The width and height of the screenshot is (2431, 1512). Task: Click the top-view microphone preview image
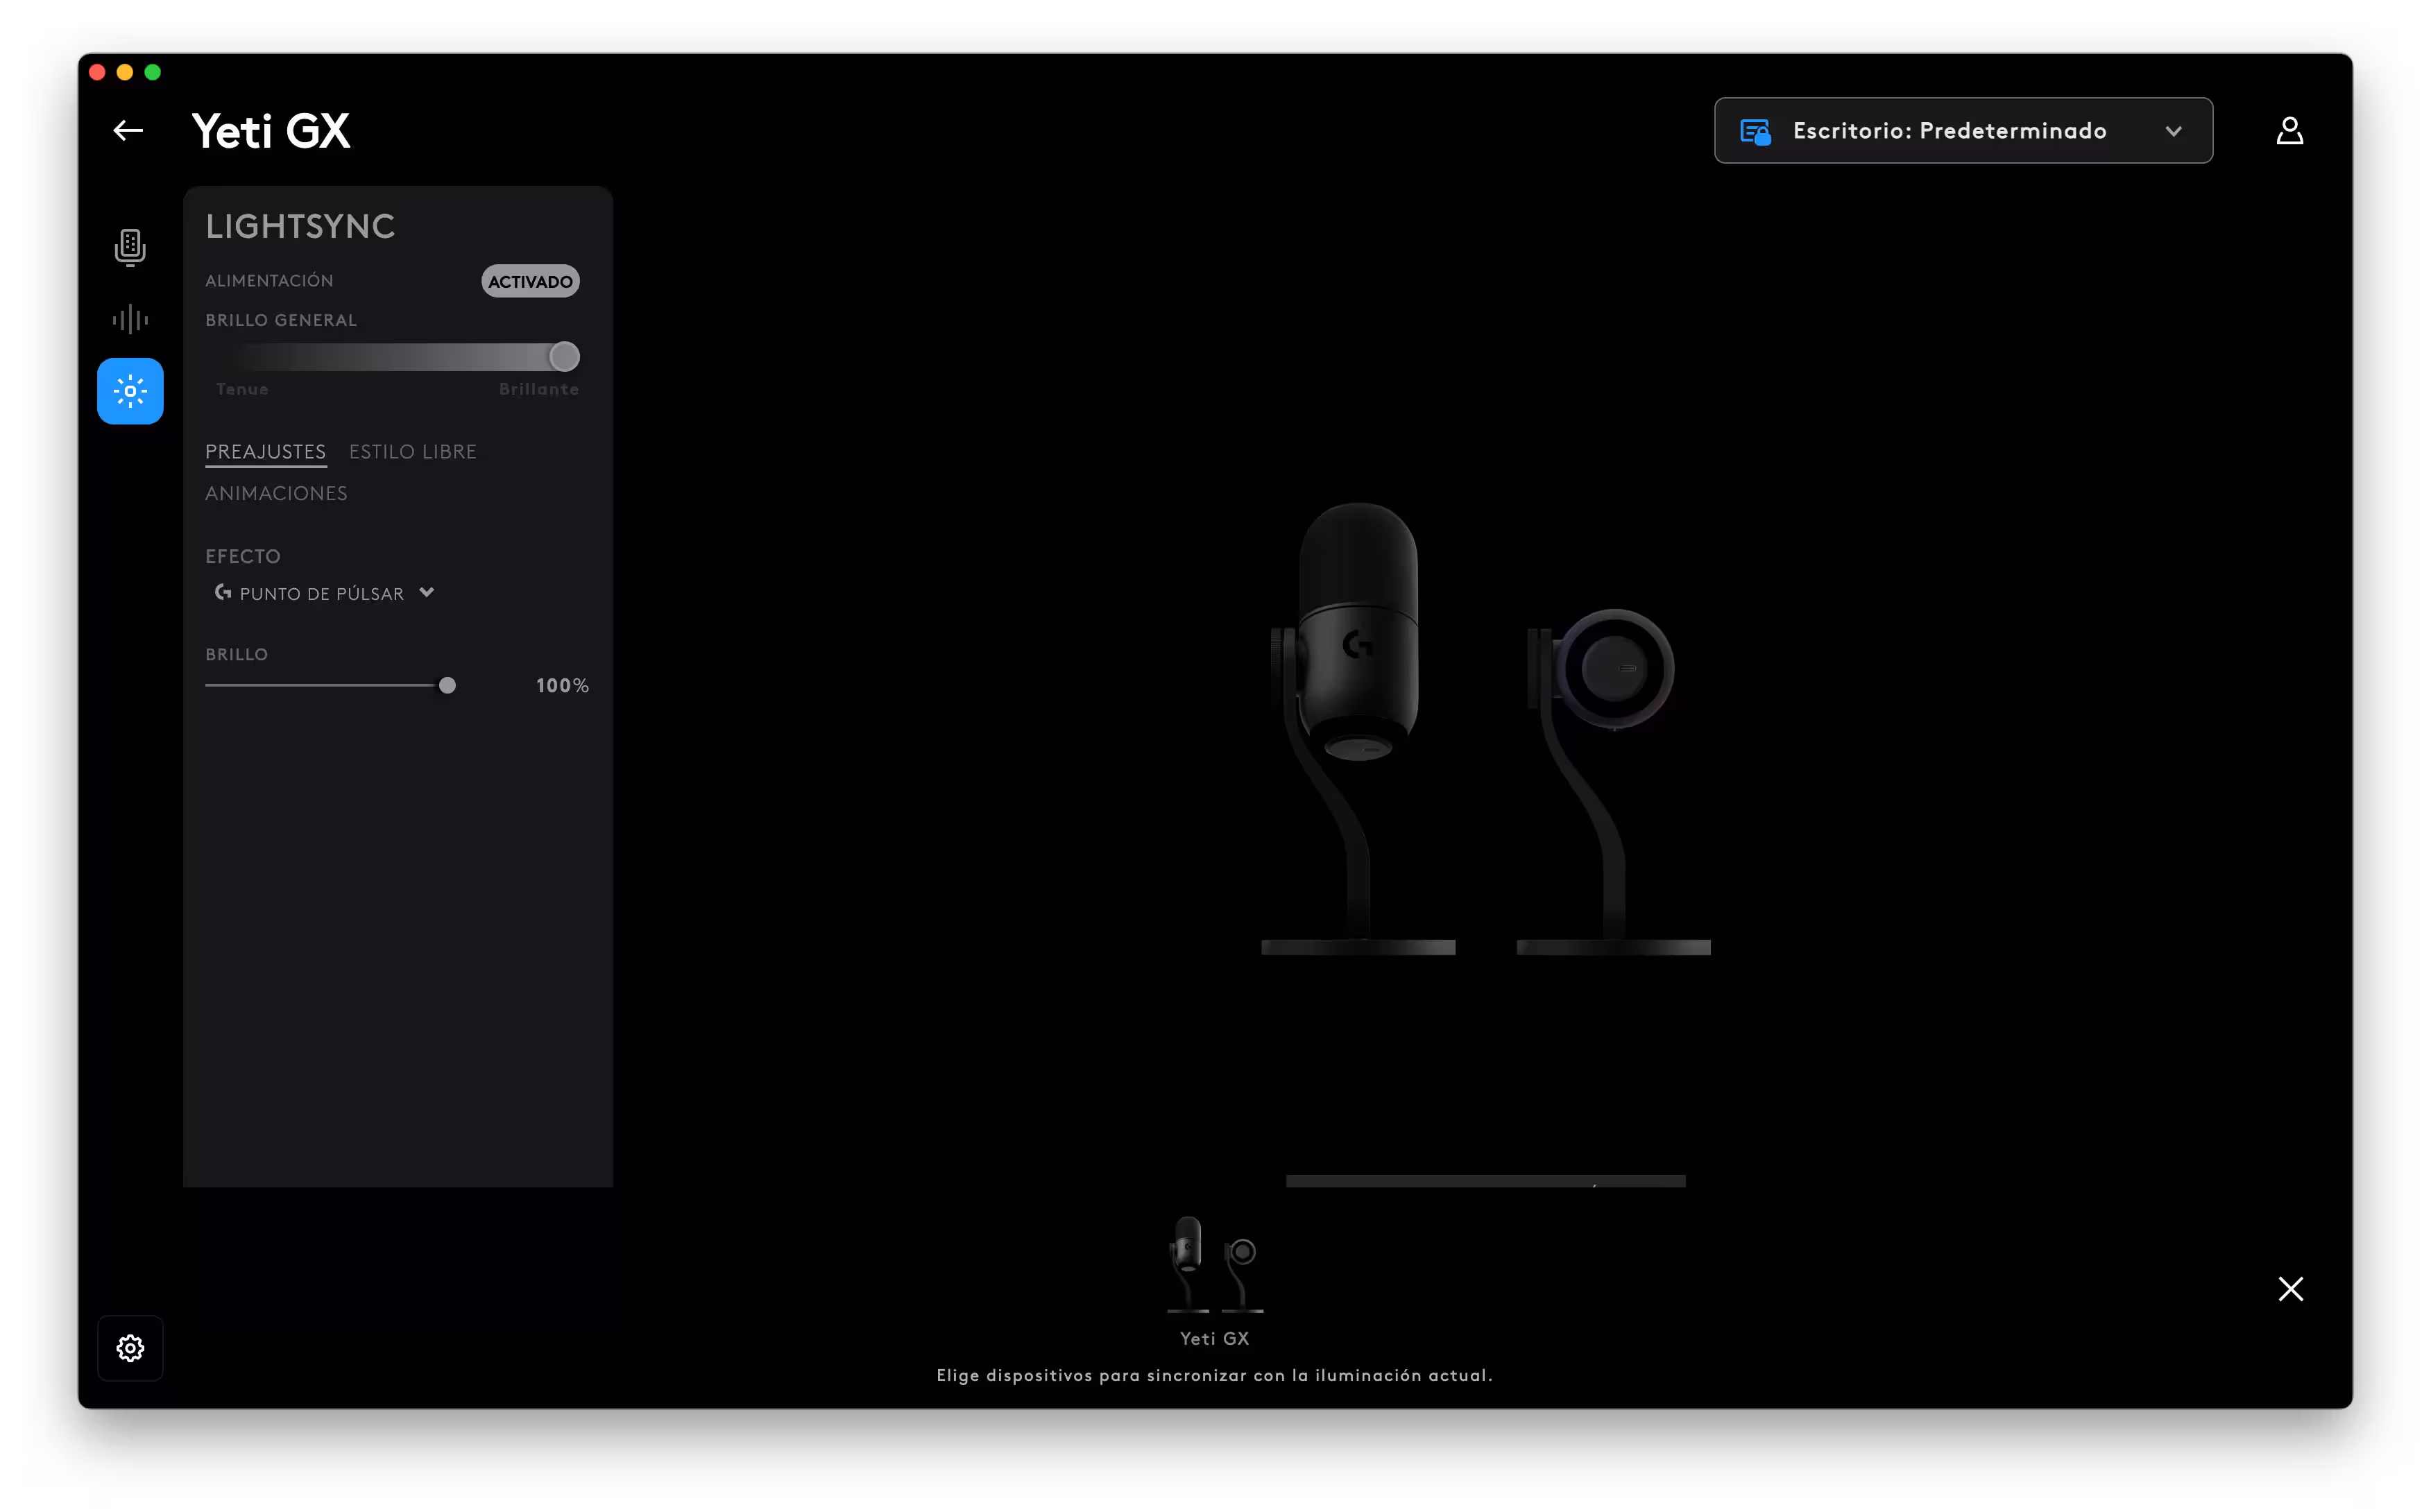[x=1613, y=781]
